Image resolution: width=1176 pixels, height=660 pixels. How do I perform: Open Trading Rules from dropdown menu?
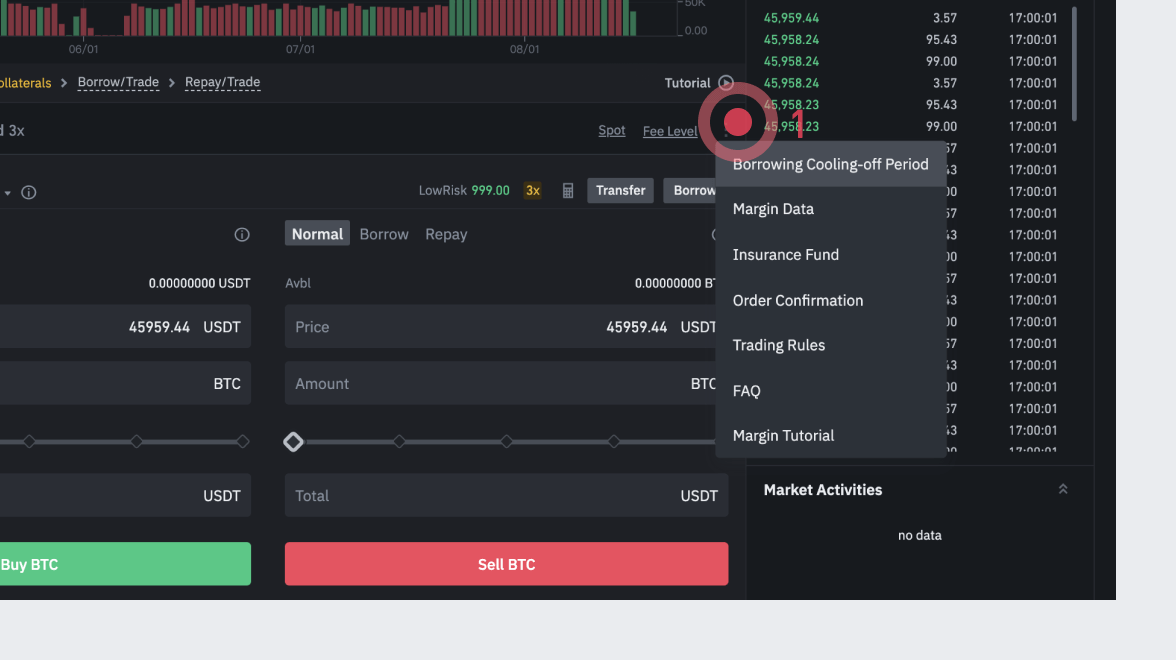pyautogui.click(x=778, y=345)
